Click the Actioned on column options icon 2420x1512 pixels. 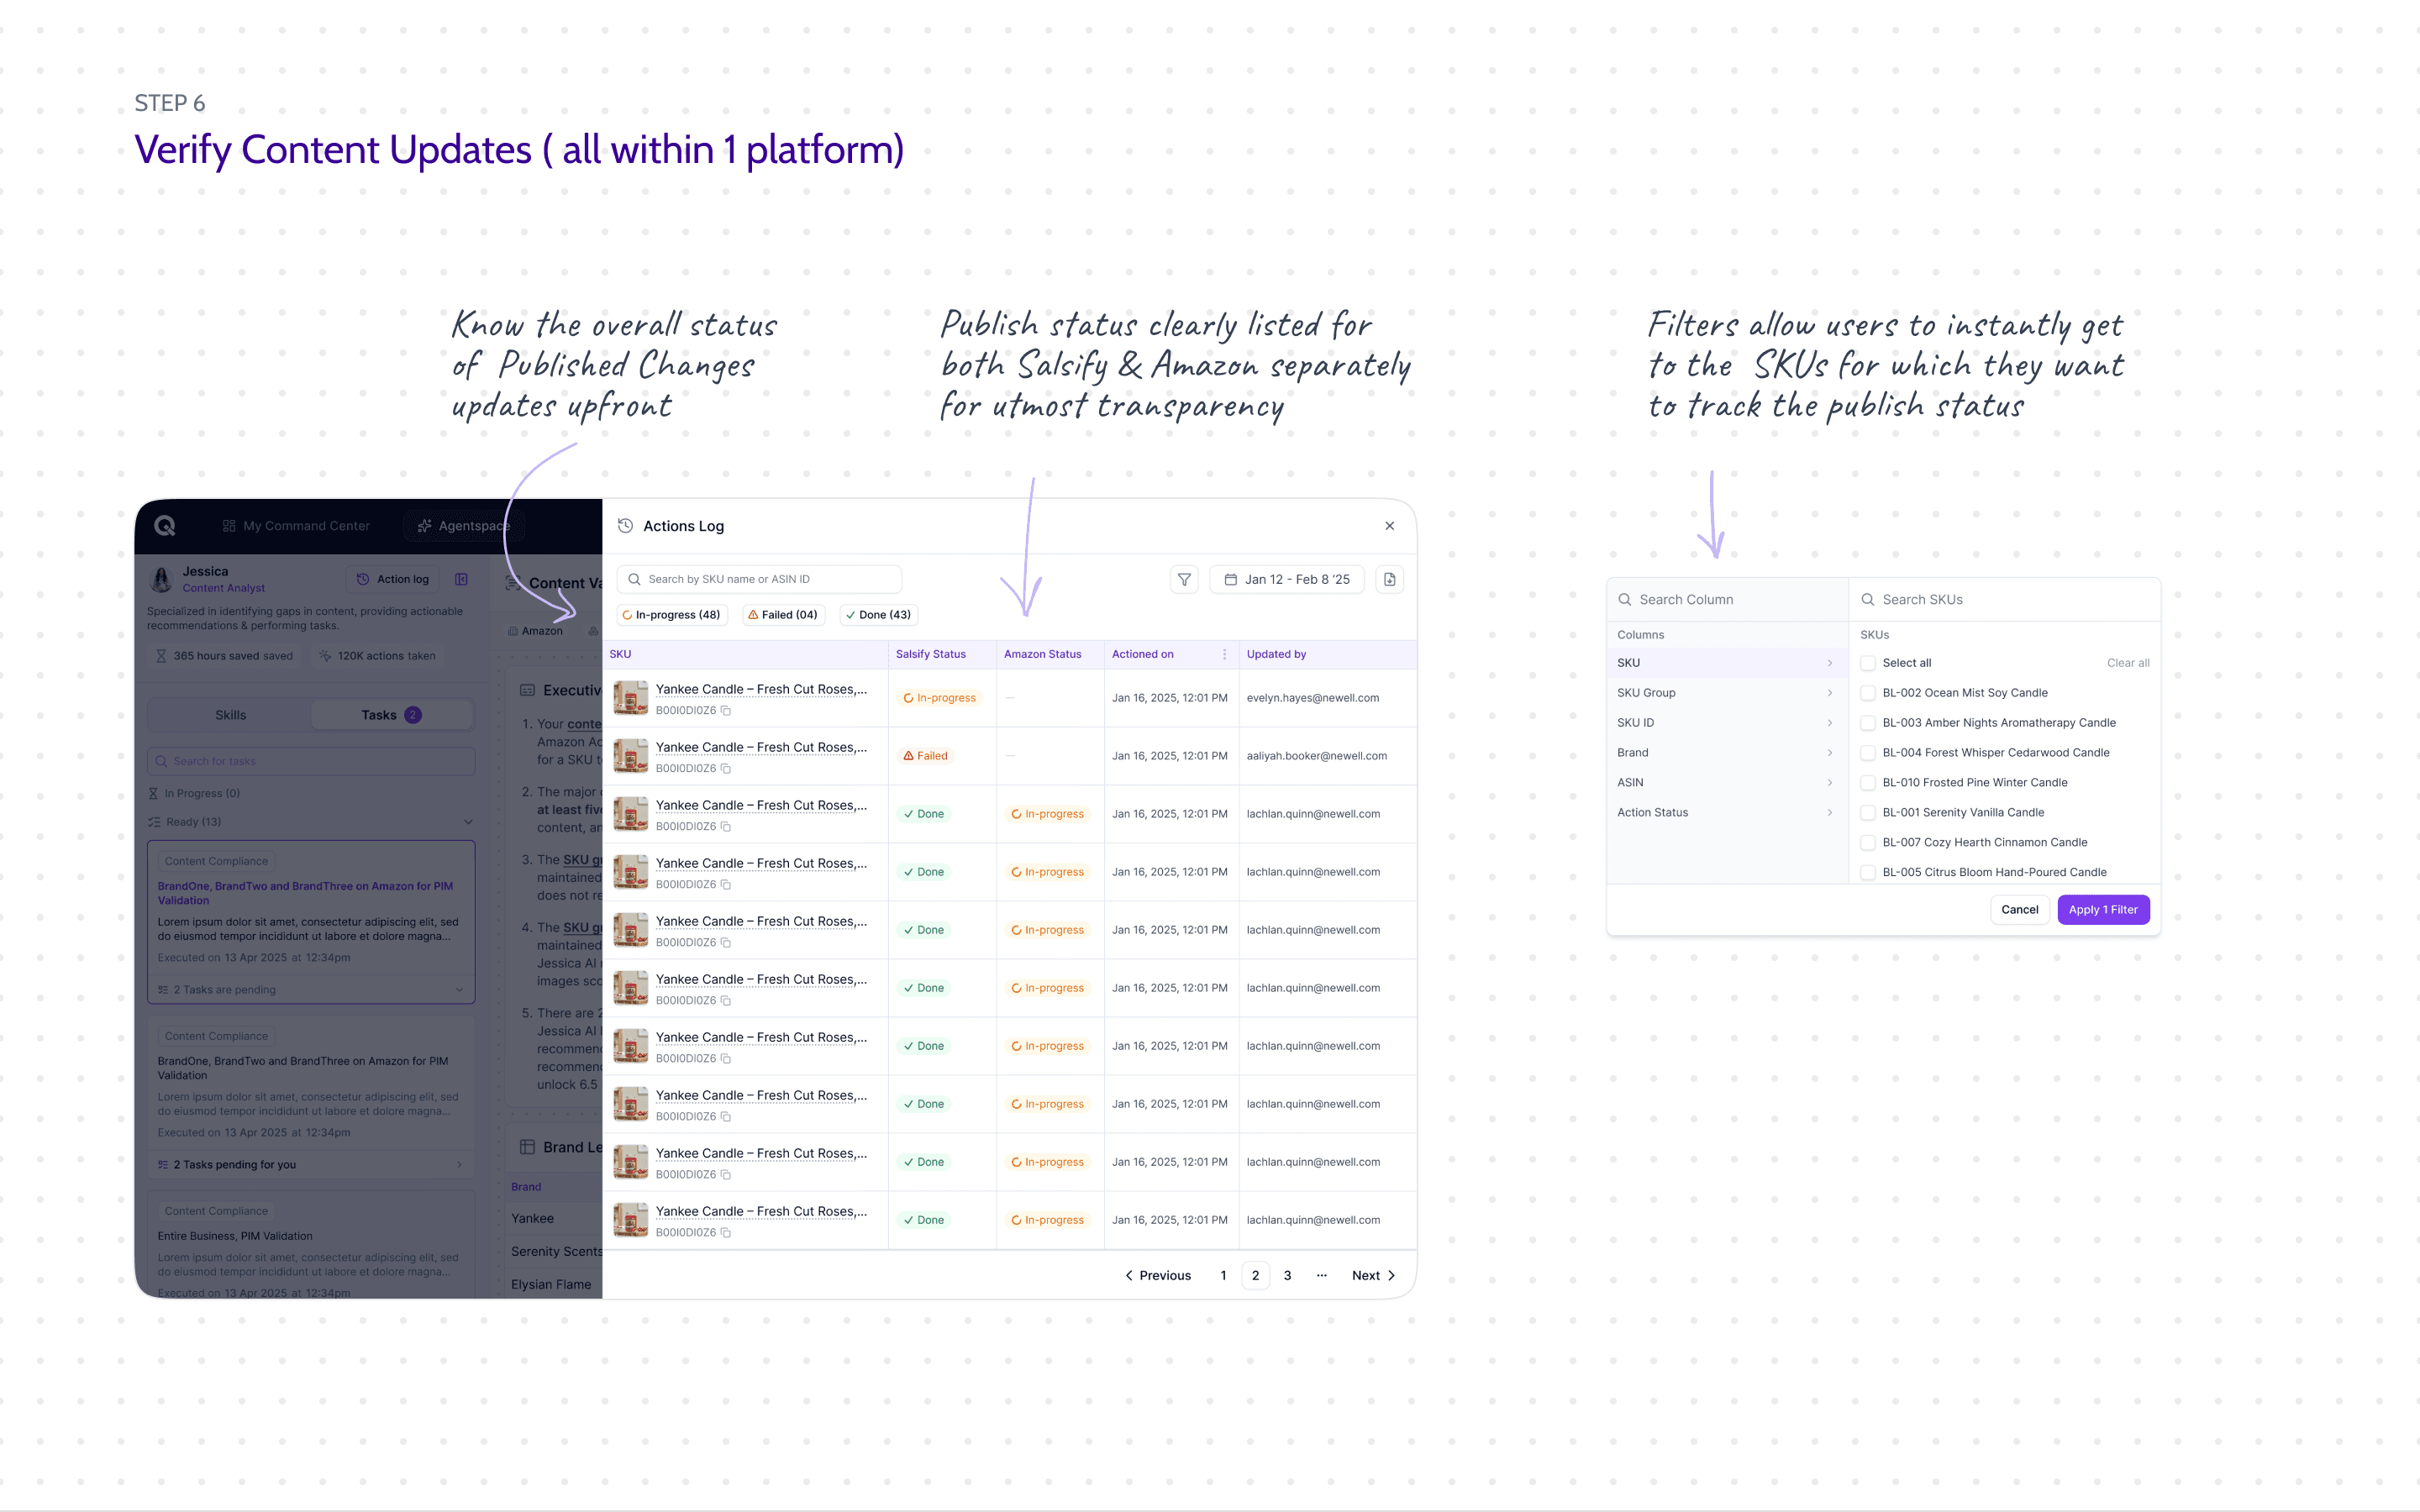click(x=1224, y=654)
